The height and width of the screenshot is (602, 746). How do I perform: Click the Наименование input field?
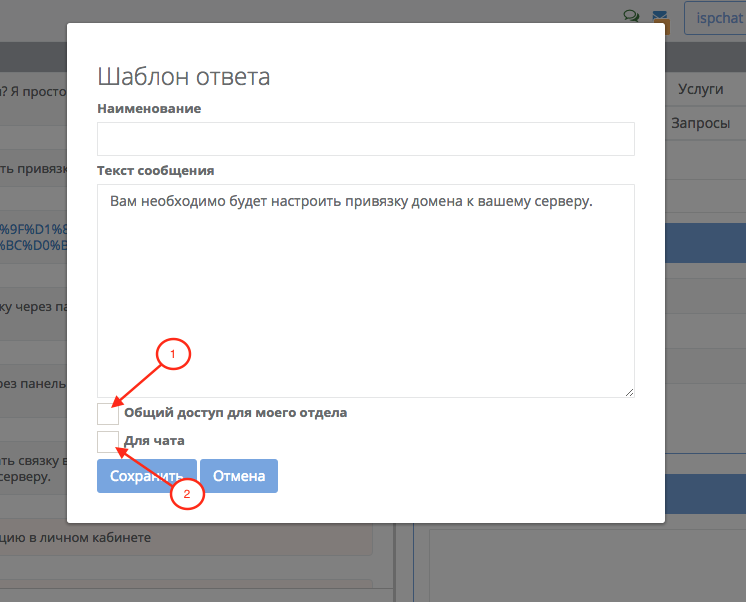[x=365, y=139]
